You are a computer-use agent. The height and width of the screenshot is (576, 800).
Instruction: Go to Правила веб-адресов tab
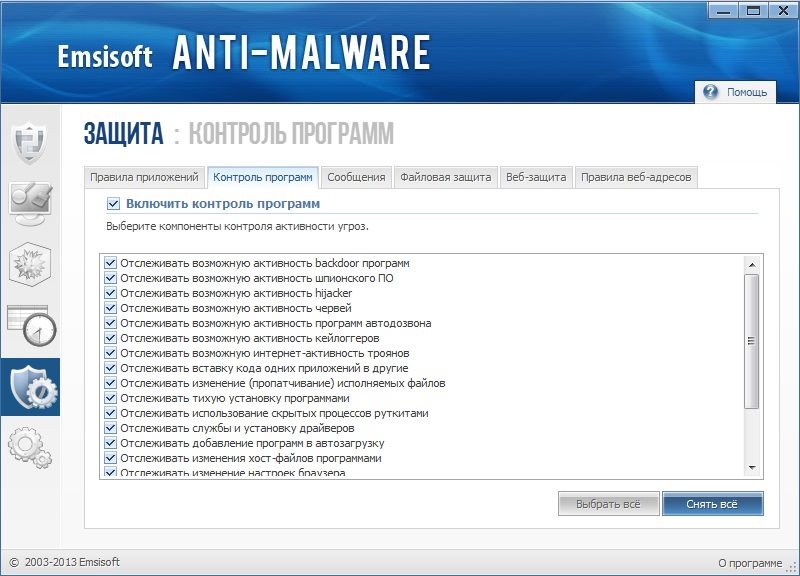coord(636,178)
